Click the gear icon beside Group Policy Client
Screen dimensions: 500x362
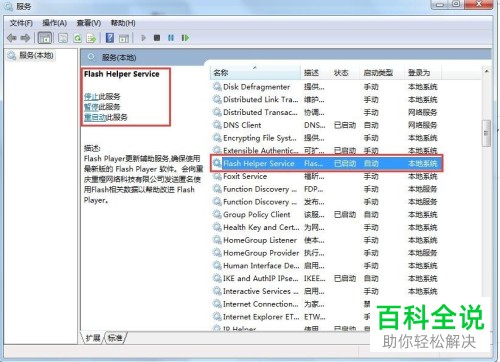(x=217, y=214)
